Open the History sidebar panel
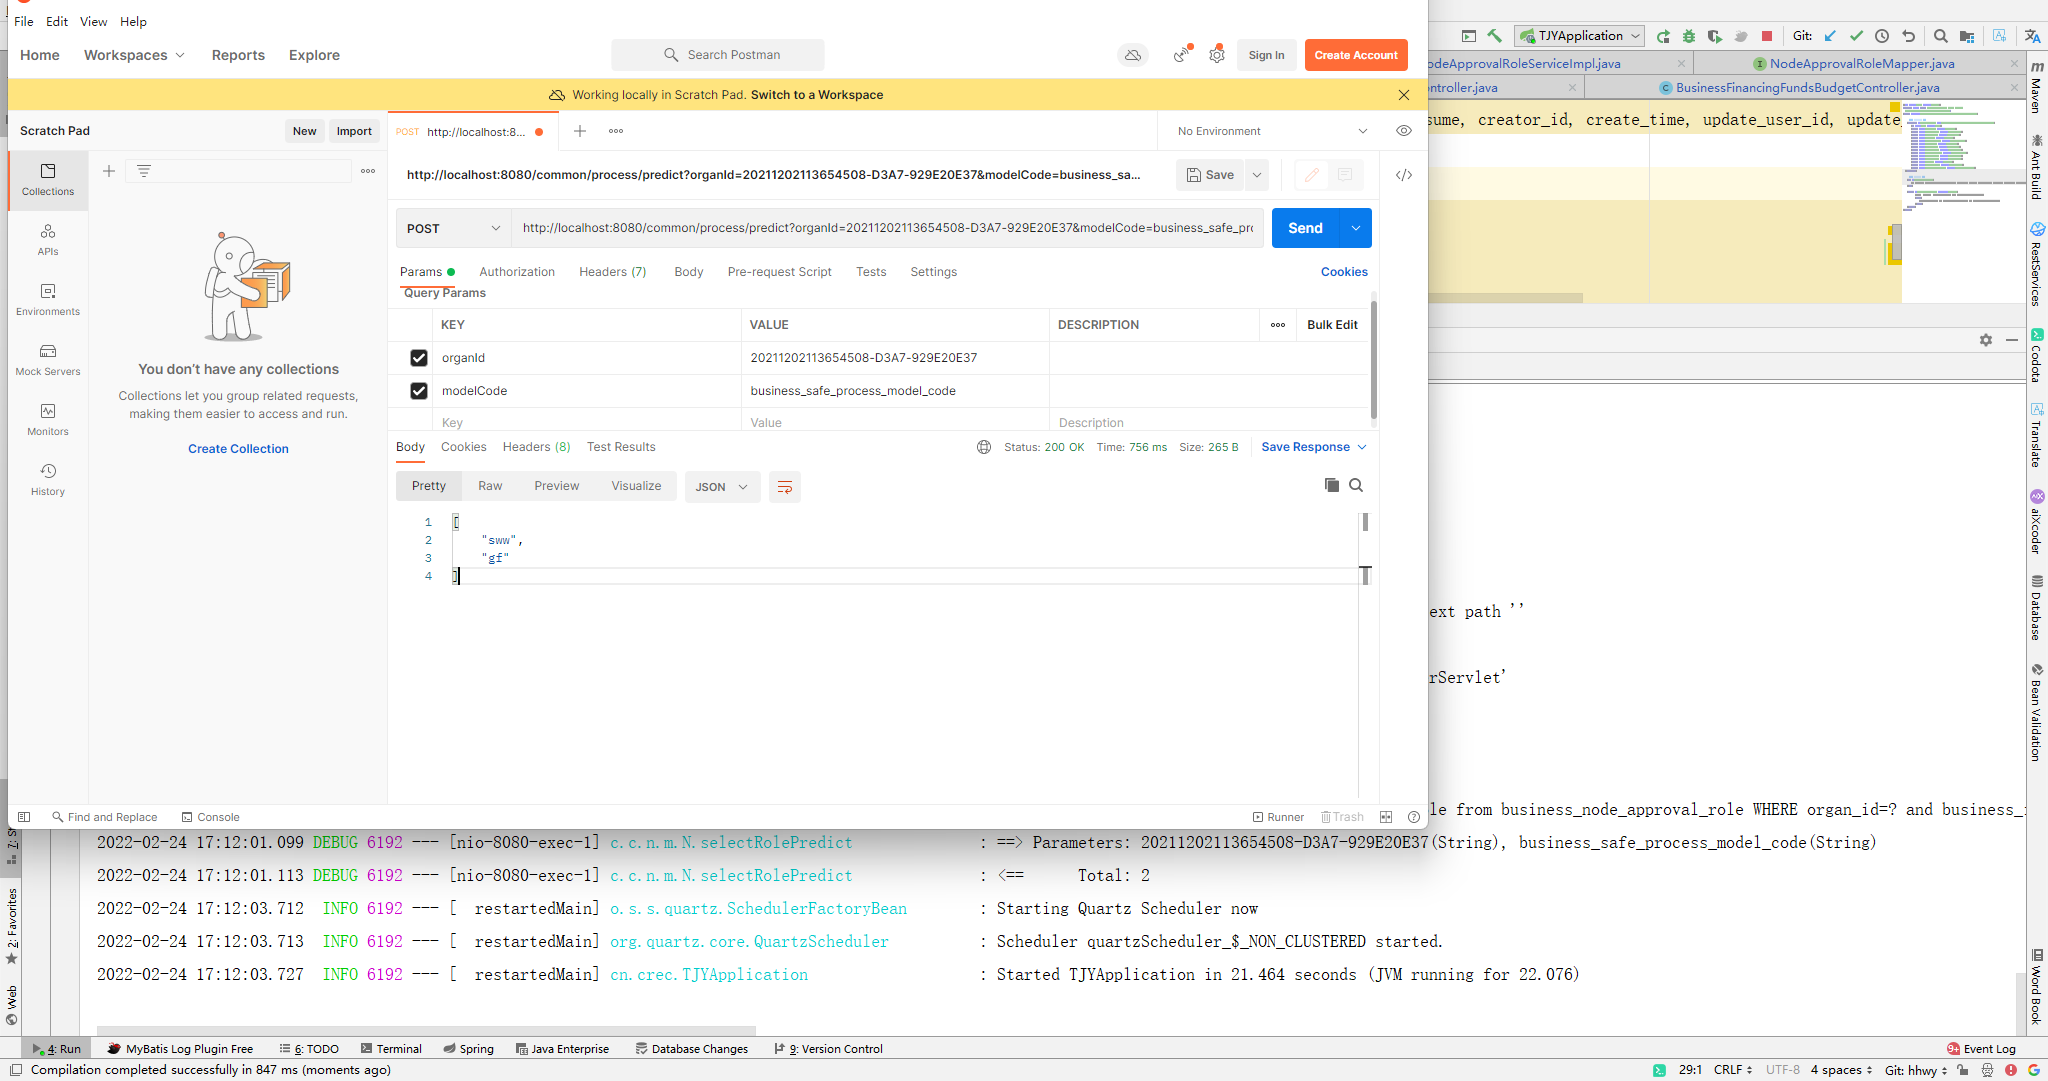Viewport: 2048px width, 1081px height. point(48,479)
